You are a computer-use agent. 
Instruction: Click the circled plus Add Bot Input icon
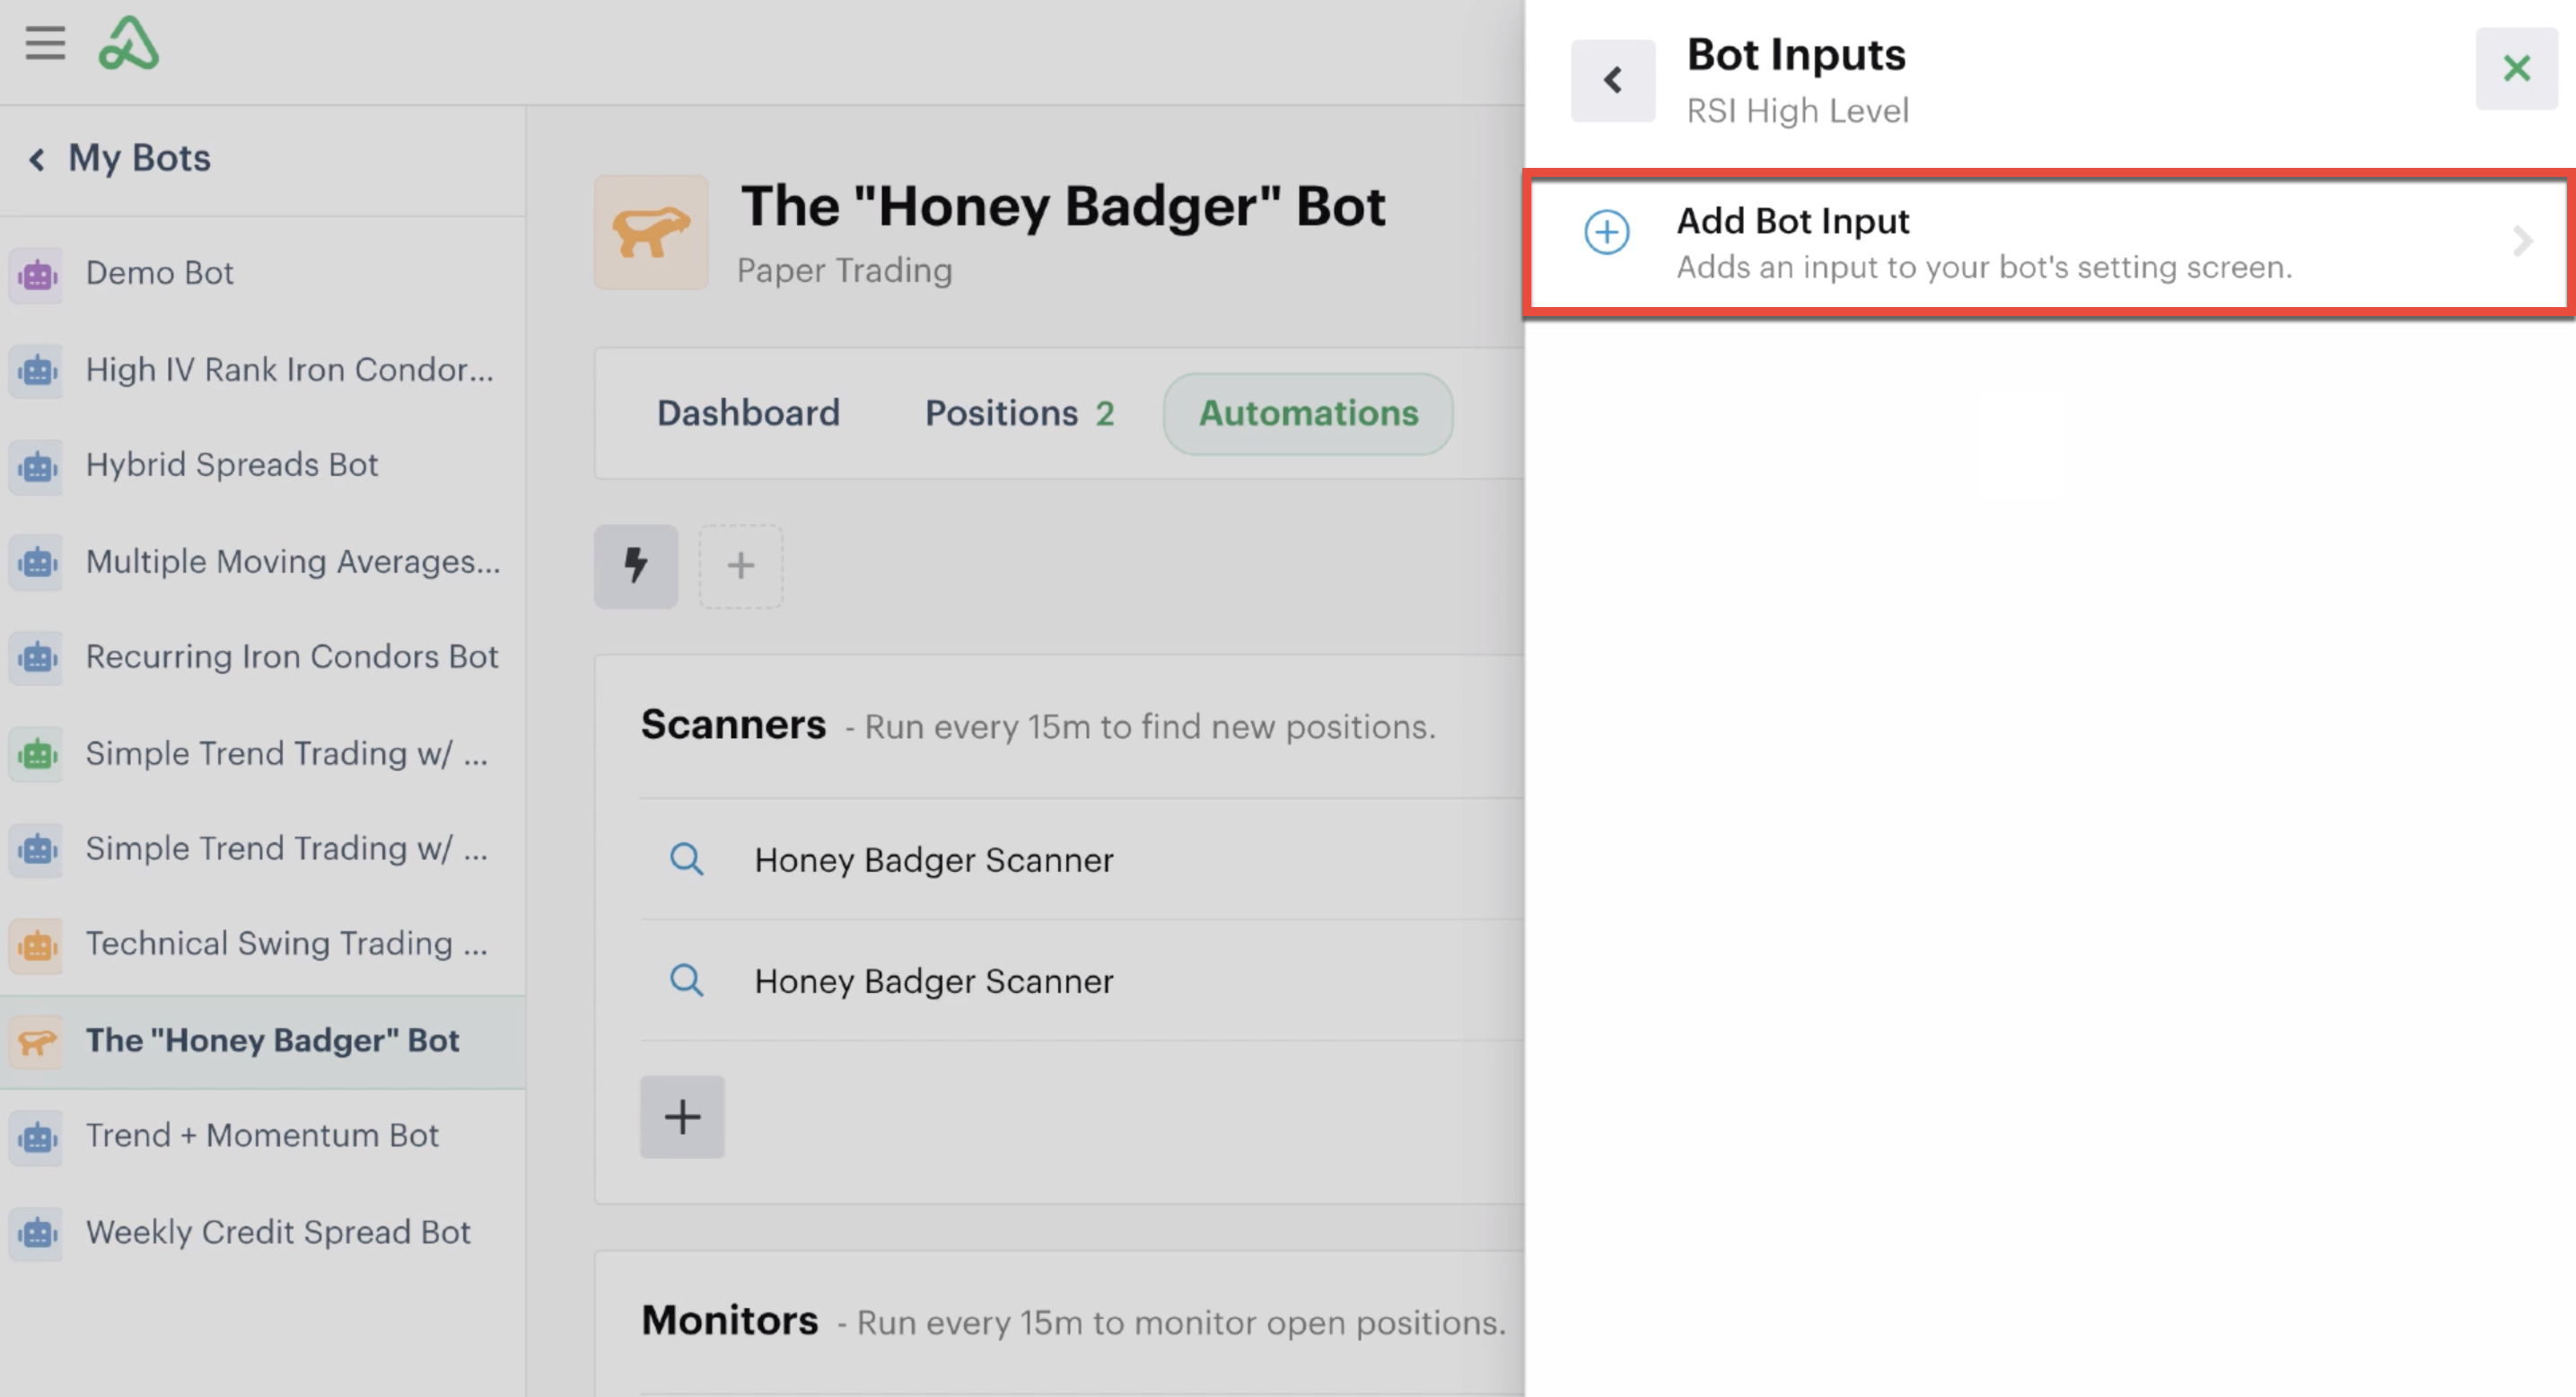(x=1607, y=232)
